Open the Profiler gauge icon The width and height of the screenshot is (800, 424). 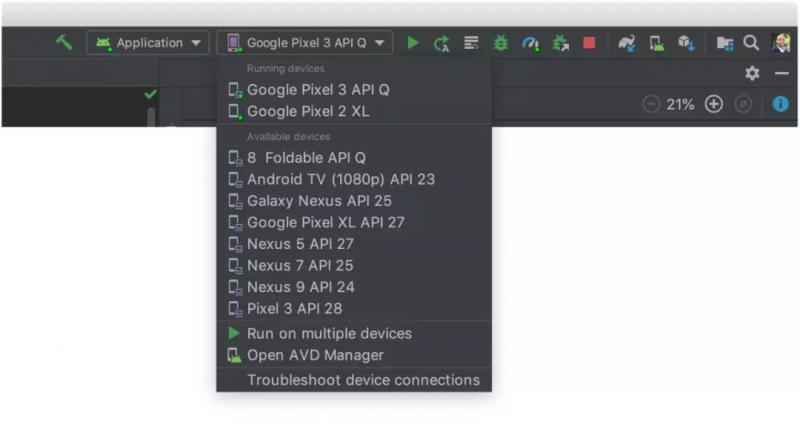click(x=531, y=43)
